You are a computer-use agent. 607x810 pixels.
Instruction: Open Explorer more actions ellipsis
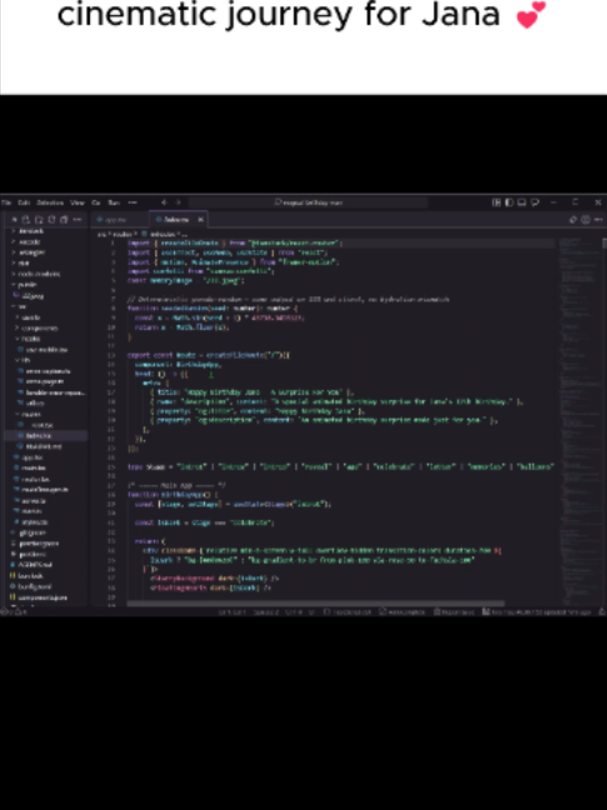(x=77, y=220)
